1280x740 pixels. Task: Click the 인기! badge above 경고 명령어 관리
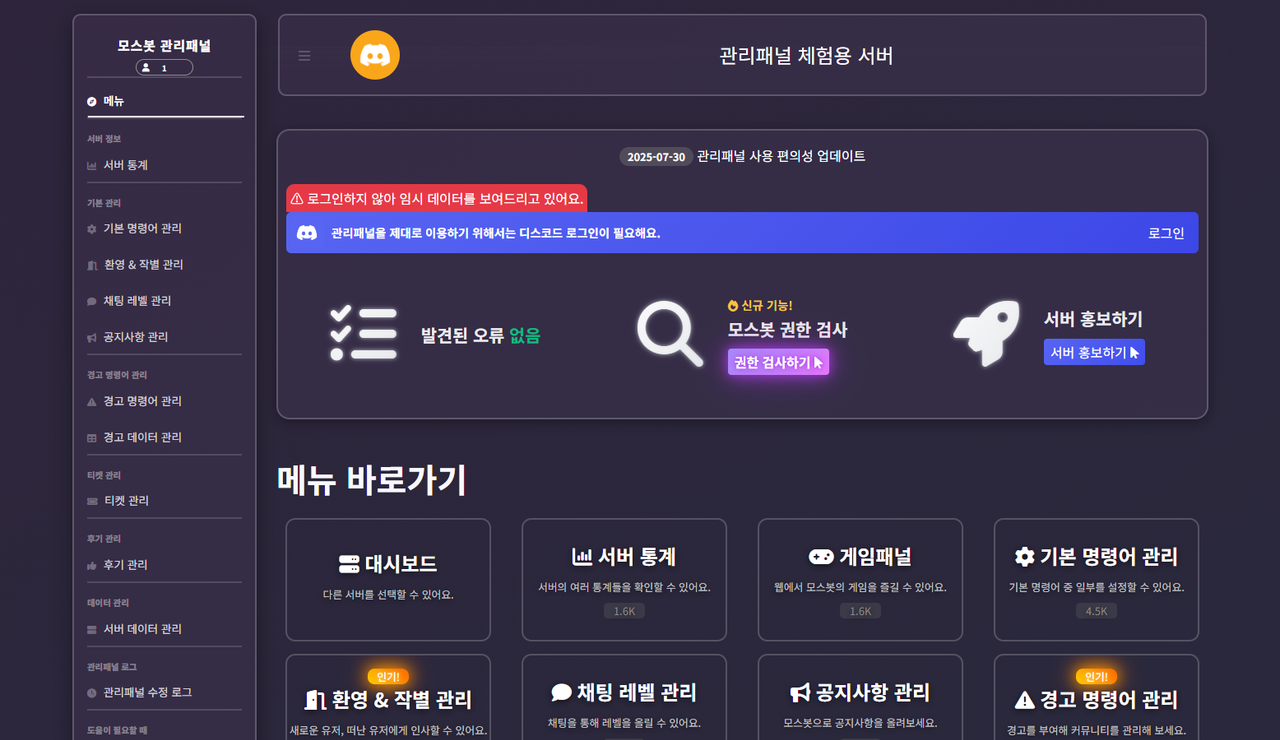click(1096, 677)
